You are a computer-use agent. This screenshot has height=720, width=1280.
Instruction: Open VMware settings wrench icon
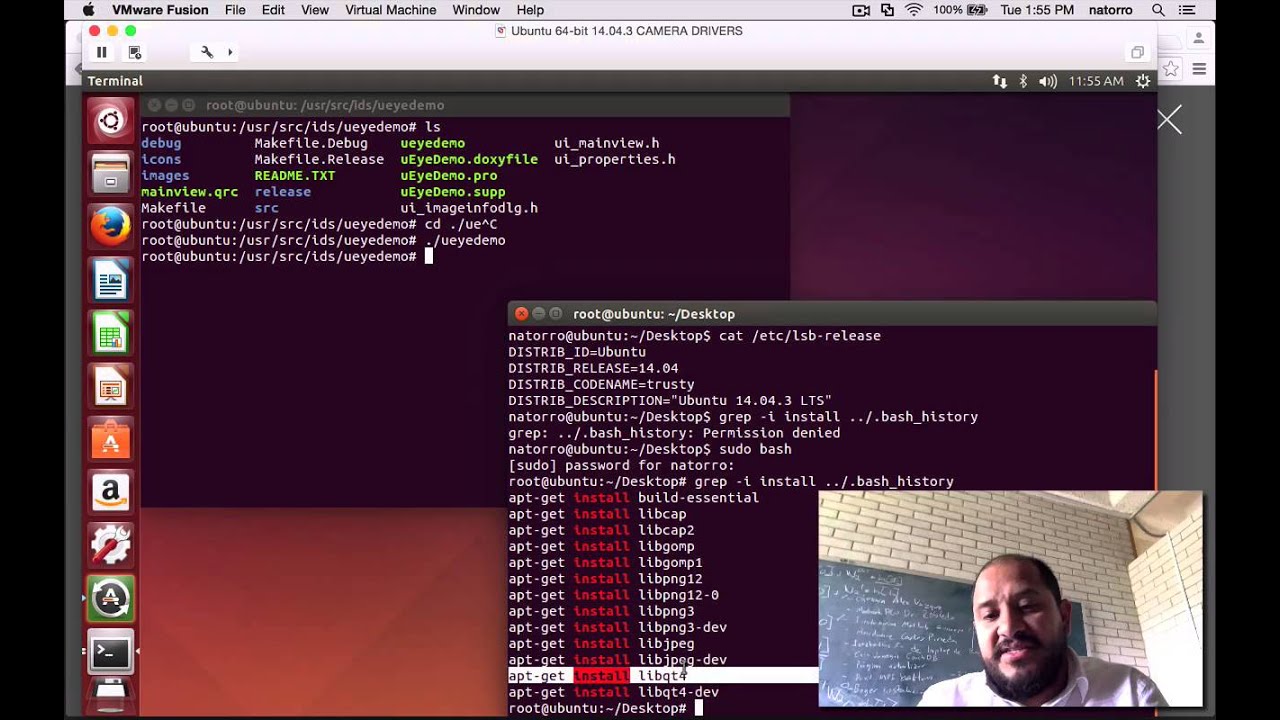[207, 52]
